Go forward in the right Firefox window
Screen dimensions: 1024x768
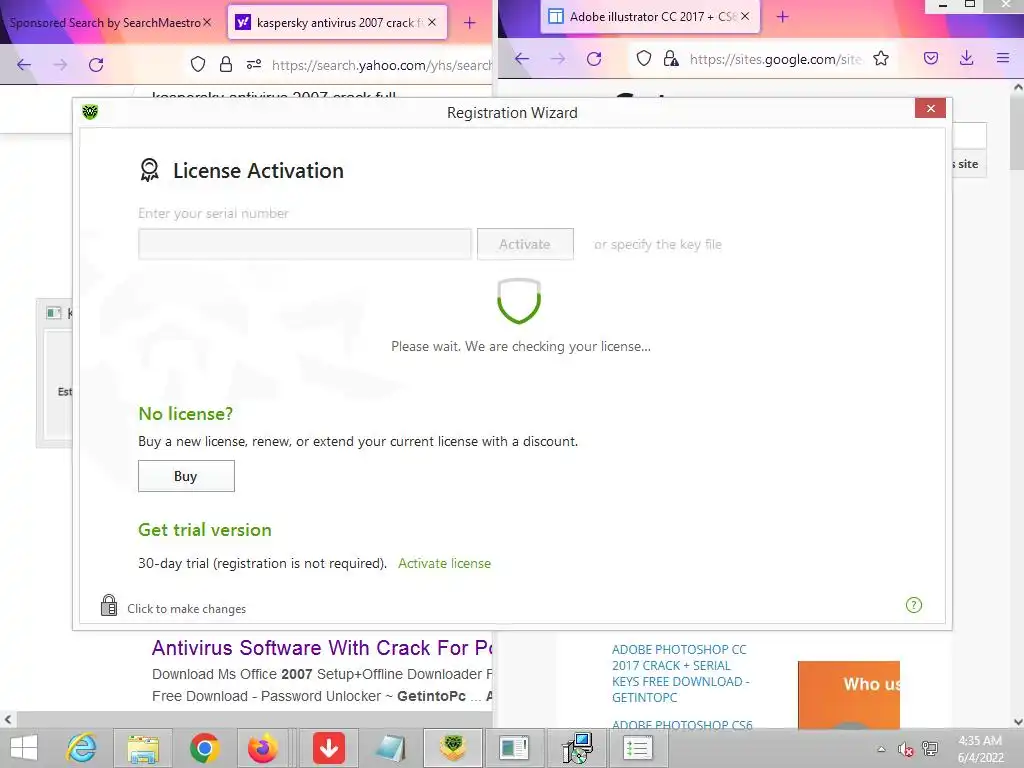pyautogui.click(x=558, y=59)
